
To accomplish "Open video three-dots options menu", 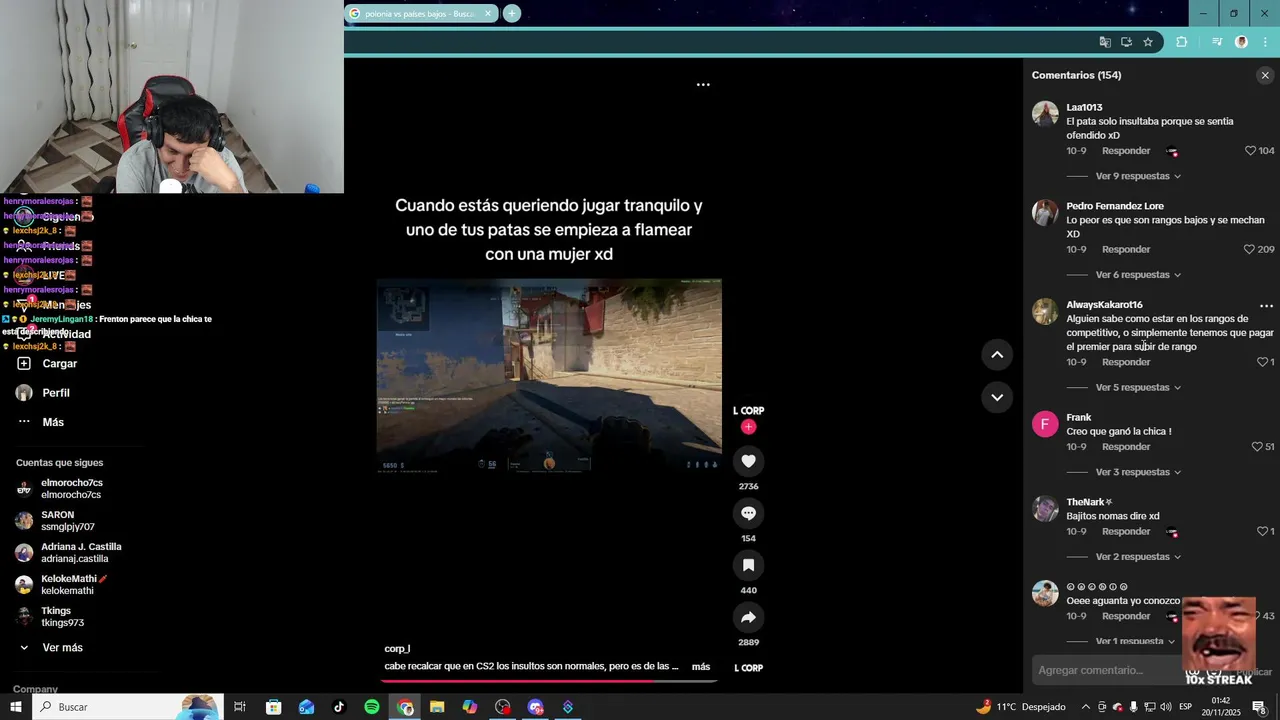I will (x=703, y=85).
